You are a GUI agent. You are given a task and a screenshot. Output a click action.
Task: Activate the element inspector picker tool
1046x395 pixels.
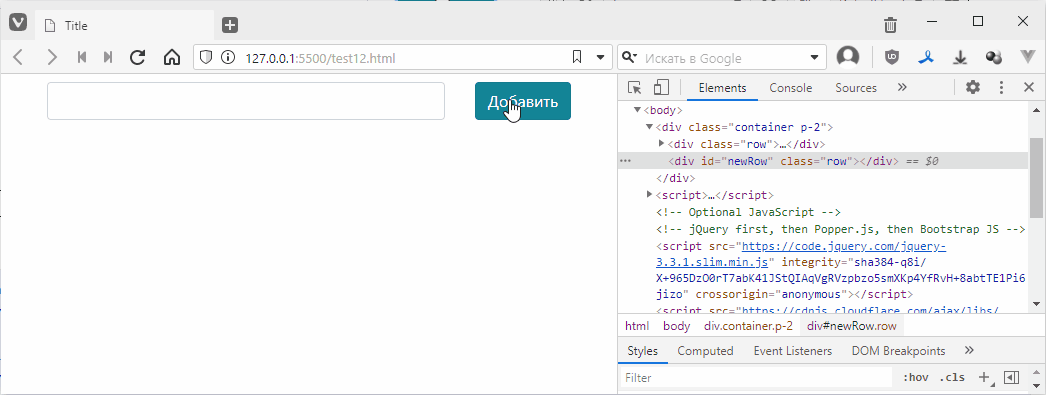click(x=634, y=87)
